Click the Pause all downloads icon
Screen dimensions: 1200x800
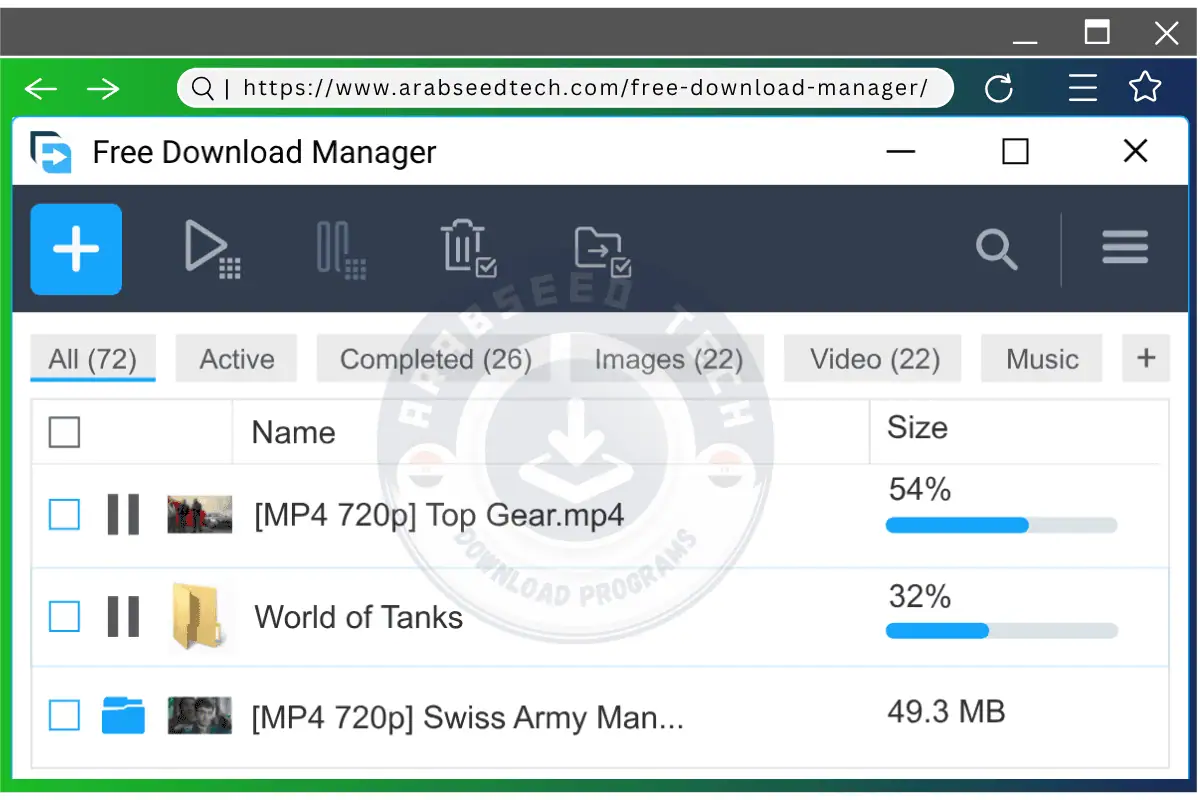(x=340, y=248)
